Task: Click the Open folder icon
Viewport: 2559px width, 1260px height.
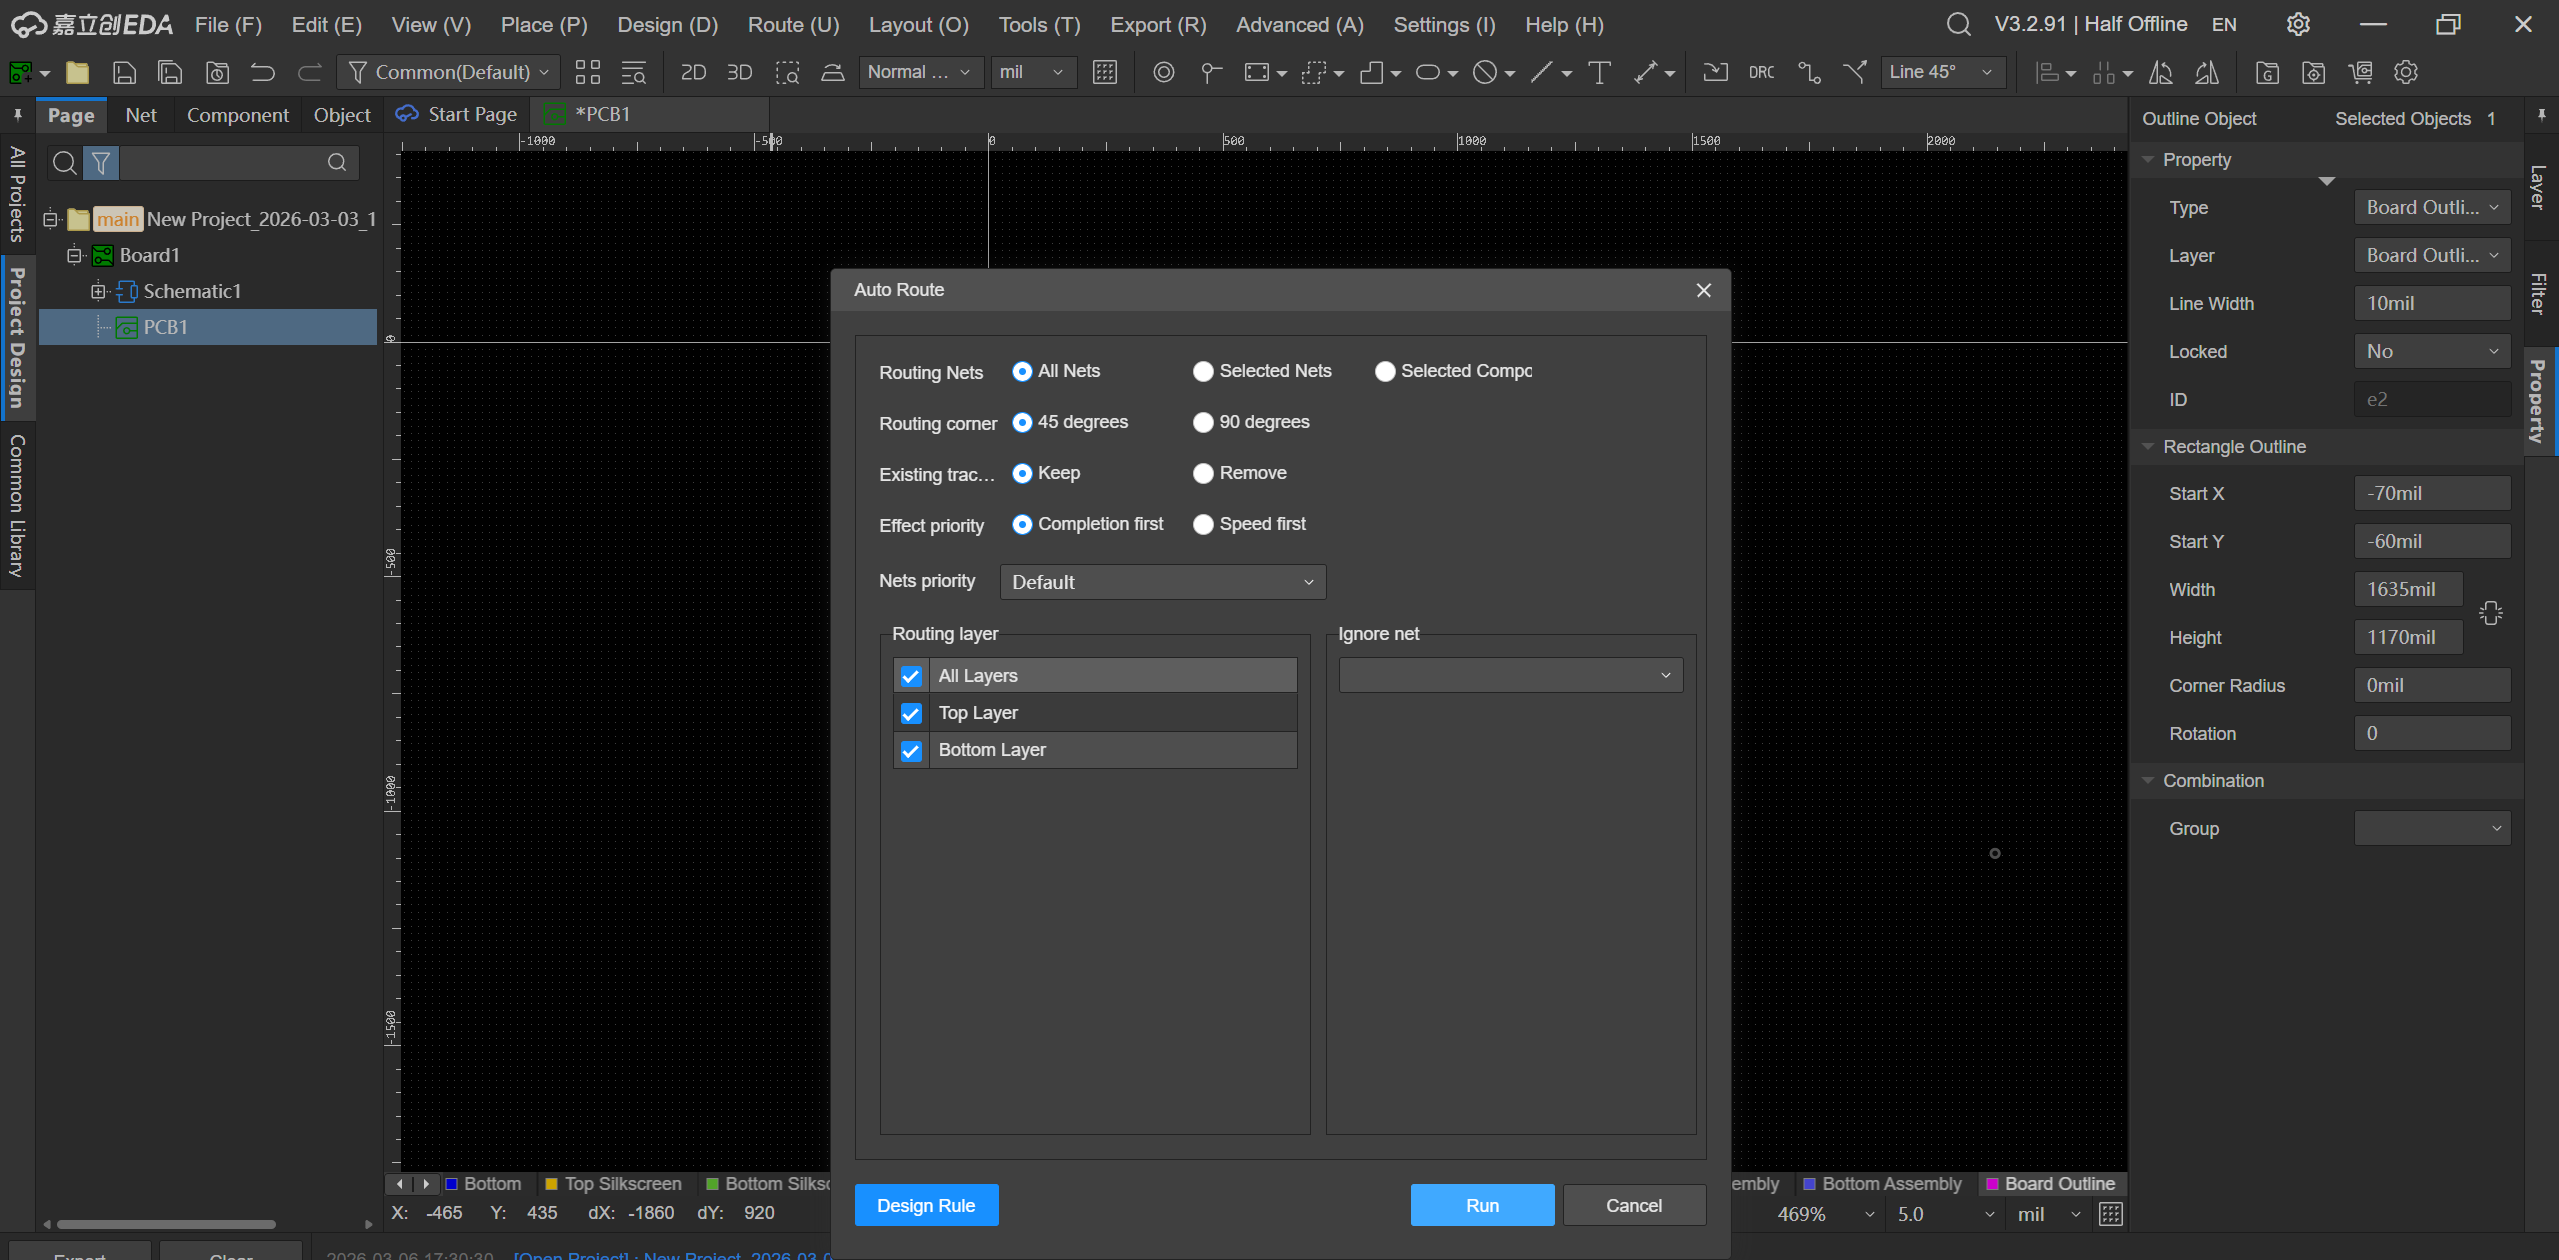Action: (77, 72)
